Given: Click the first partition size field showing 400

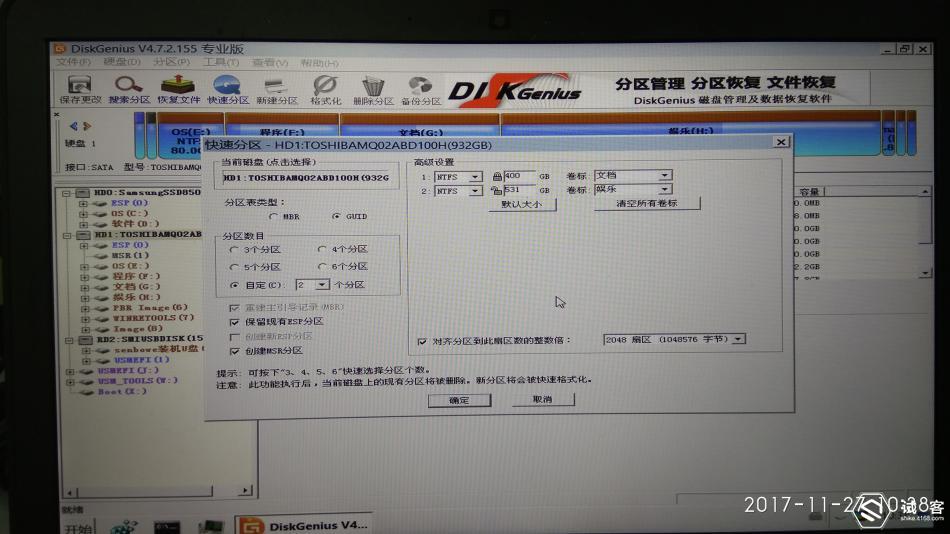Looking at the screenshot, I should tap(519, 176).
